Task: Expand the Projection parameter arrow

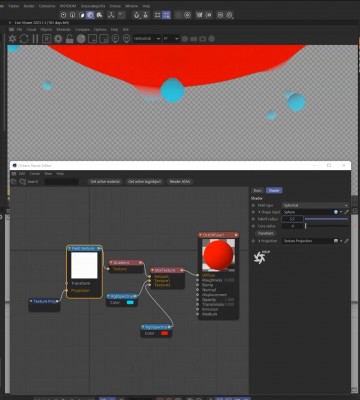Action: click(259, 241)
